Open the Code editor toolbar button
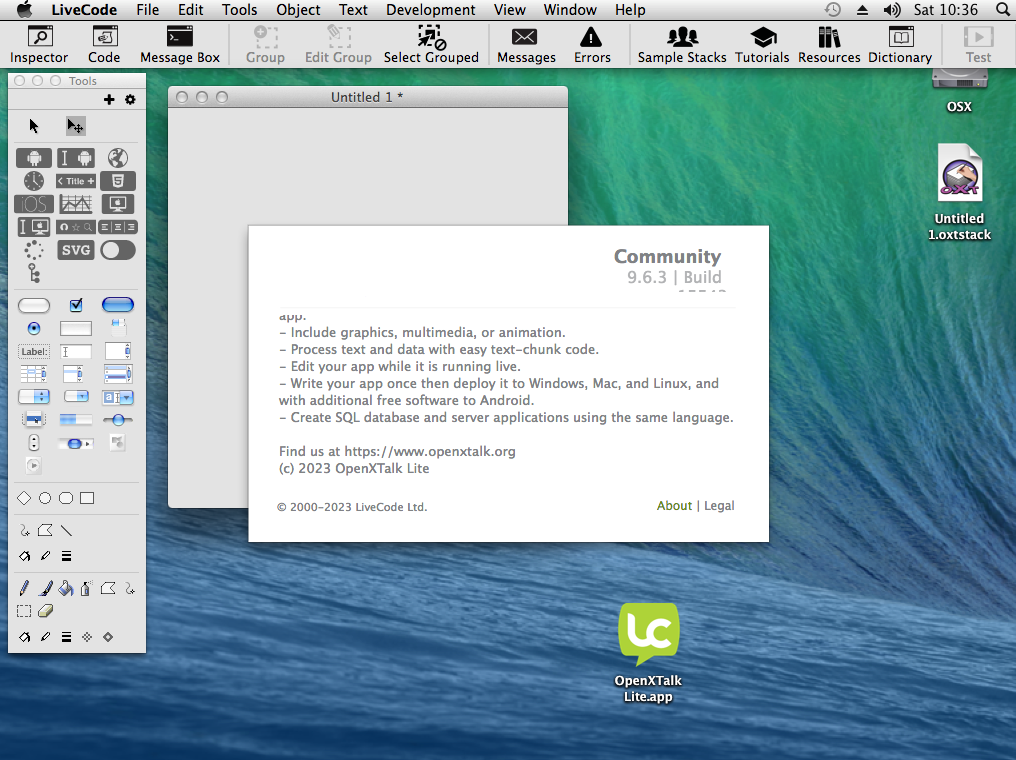 [x=104, y=45]
